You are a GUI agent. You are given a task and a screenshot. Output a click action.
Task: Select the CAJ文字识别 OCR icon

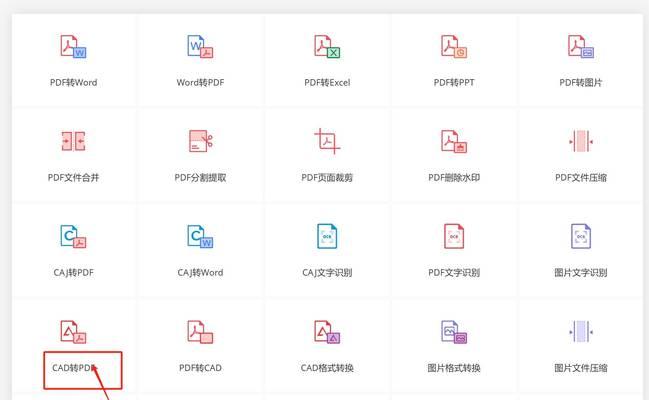(x=327, y=236)
